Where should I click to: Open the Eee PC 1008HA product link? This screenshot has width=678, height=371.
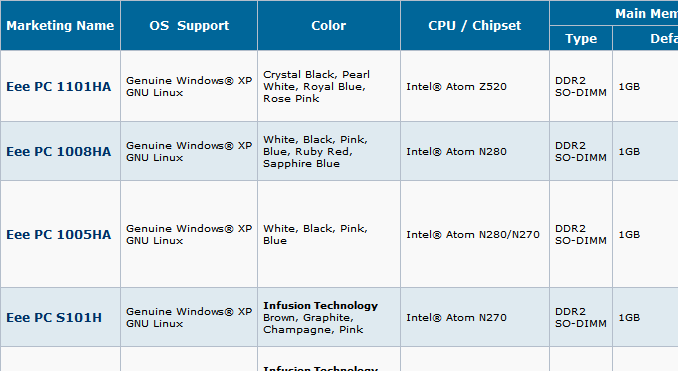[59, 152]
